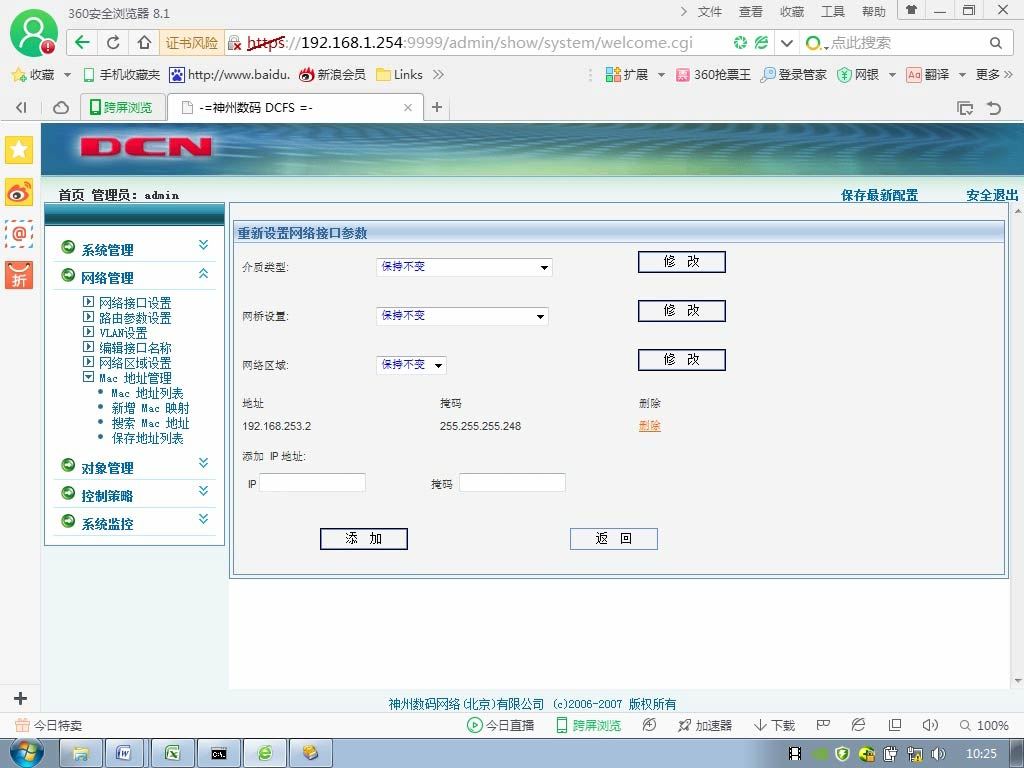Reload the page with refresh icon
Viewport: 1024px width, 768px height.
[113, 43]
